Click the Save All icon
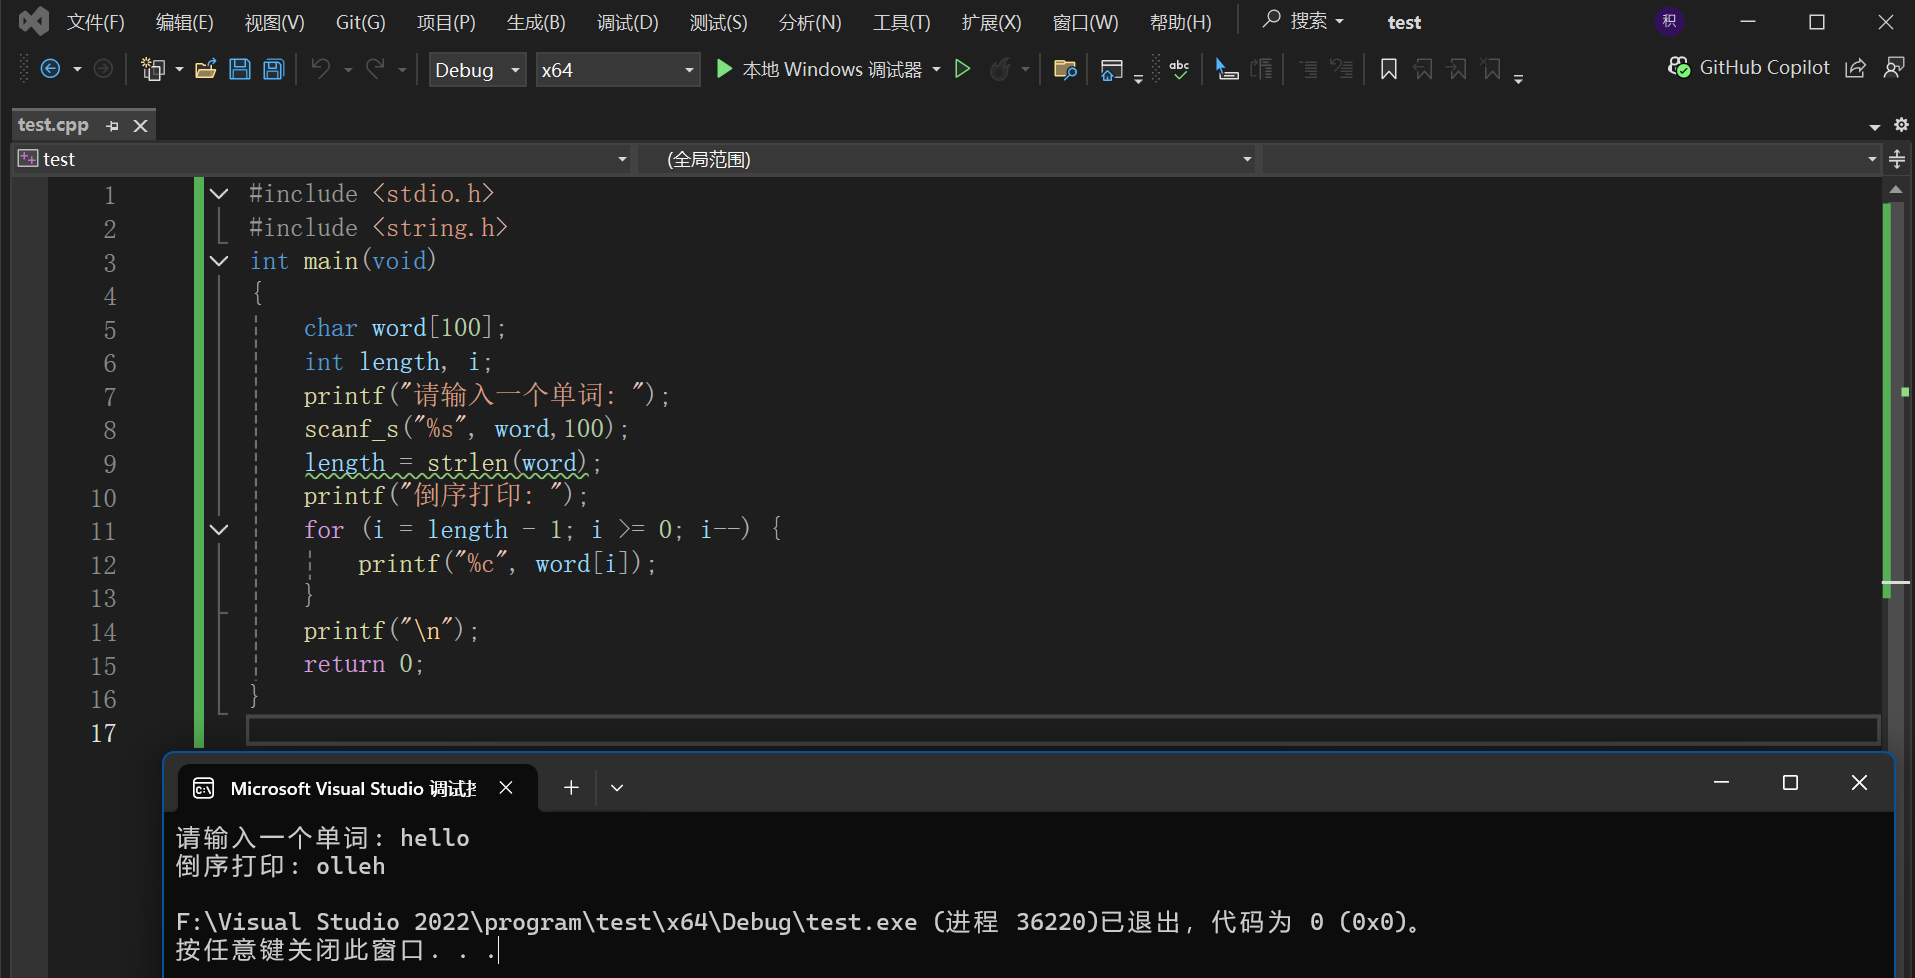Image resolution: width=1915 pixels, height=978 pixels. point(274,69)
